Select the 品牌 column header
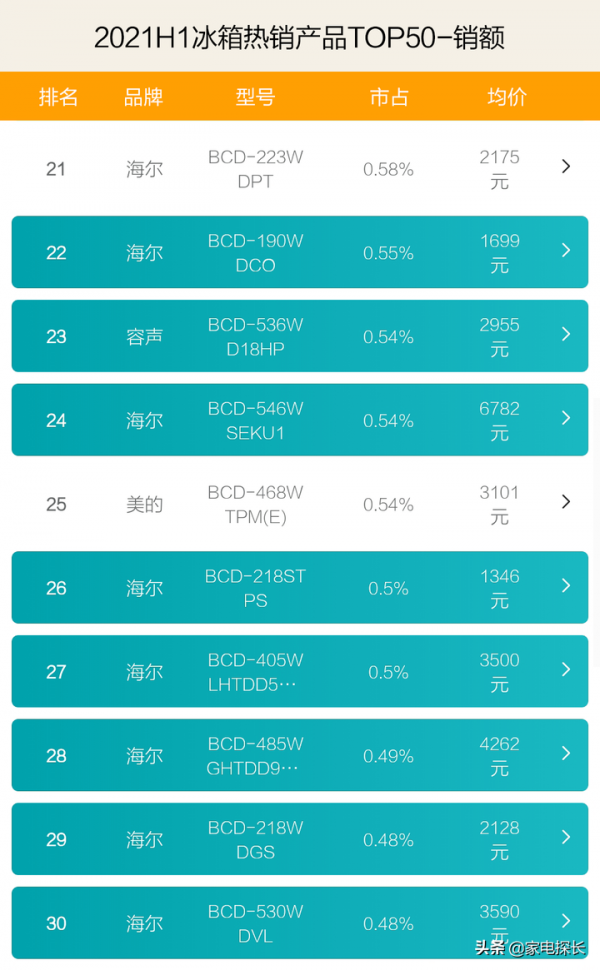 pos(143,97)
